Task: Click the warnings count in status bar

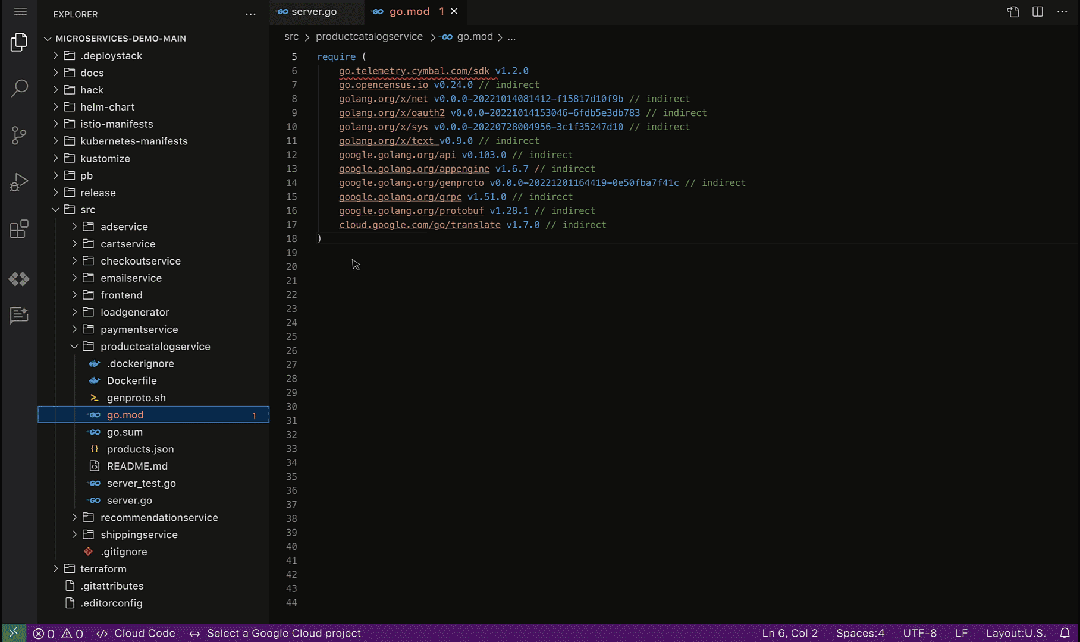Action: pyautogui.click(x=72, y=634)
